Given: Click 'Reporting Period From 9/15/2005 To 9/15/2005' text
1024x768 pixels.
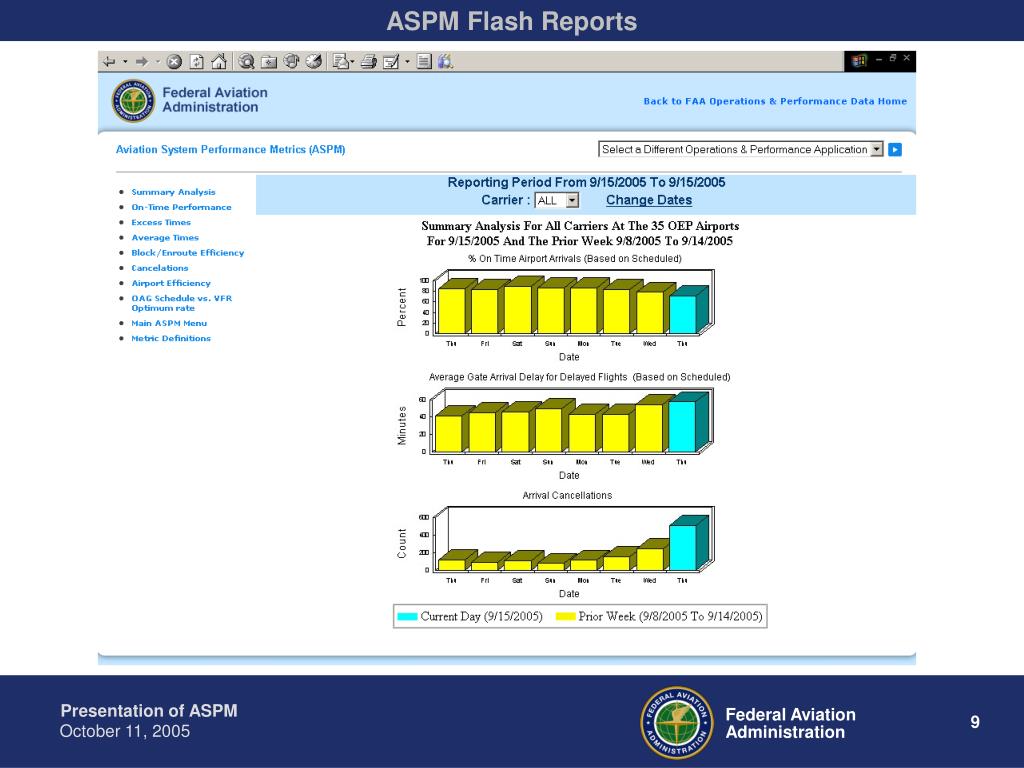Looking at the screenshot, I should tap(586, 183).
